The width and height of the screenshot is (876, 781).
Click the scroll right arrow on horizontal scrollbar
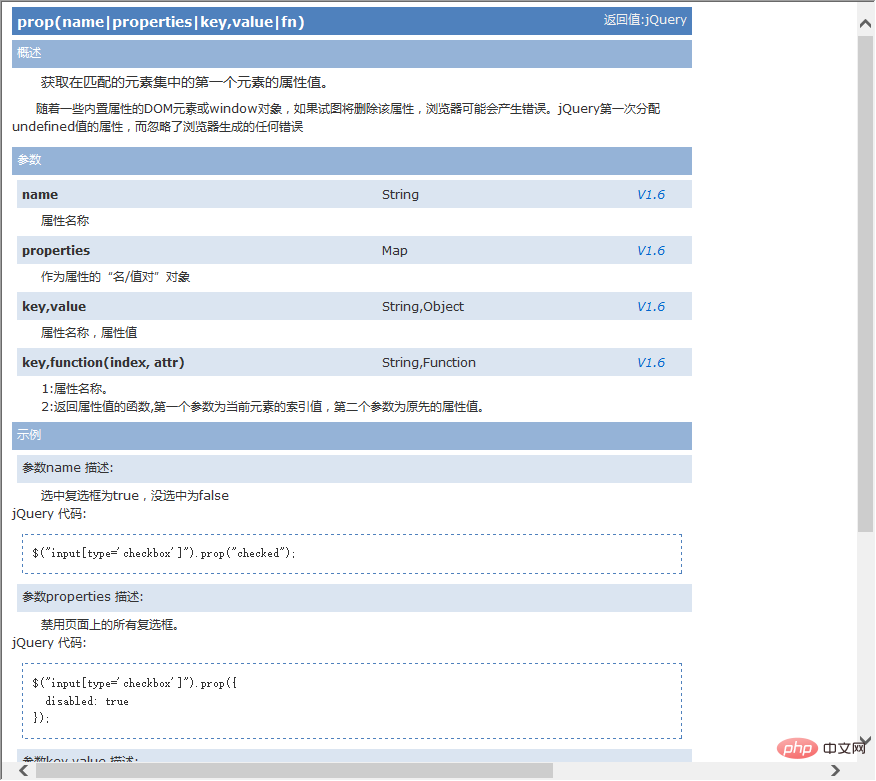point(835,770)
